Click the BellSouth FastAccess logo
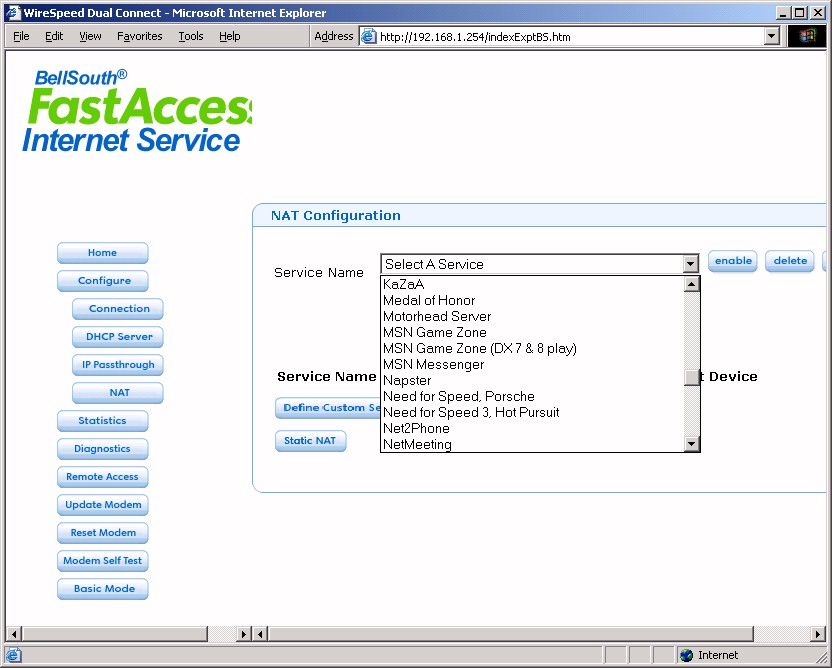Image resolution: width=832 pixels, height=668 pixels. coord(137,110)
